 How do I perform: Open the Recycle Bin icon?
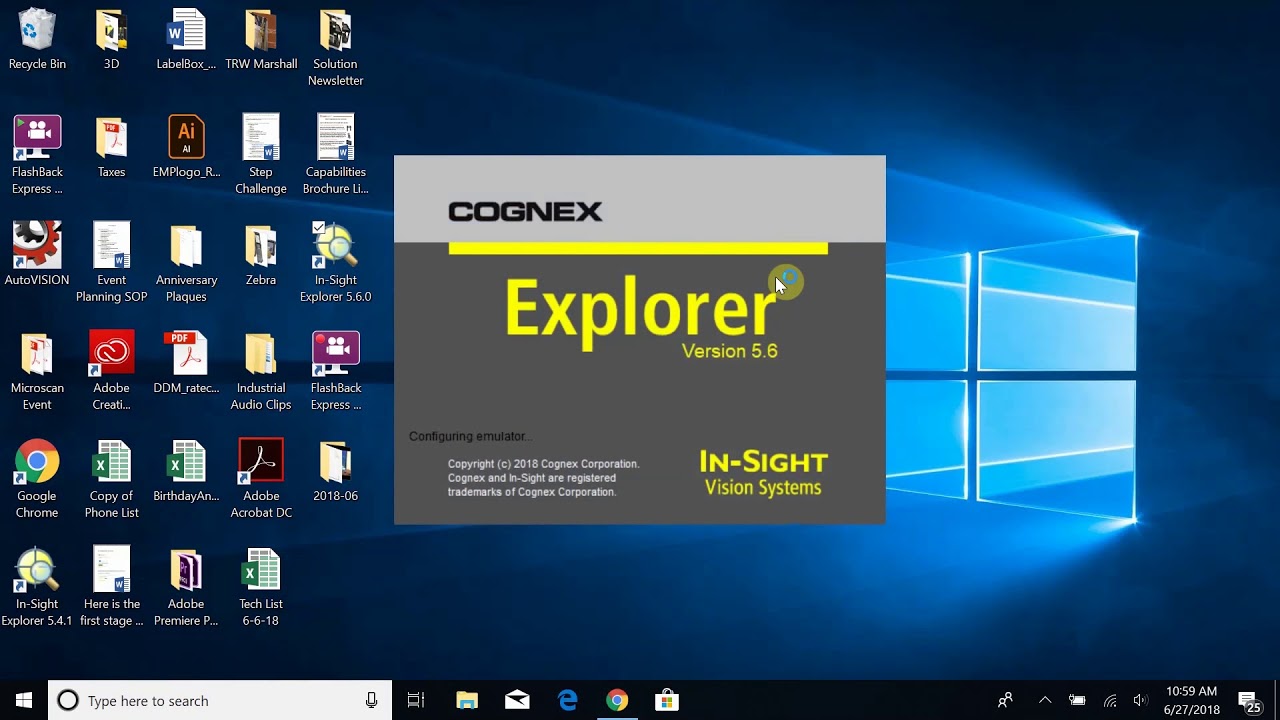pos(37,30)
